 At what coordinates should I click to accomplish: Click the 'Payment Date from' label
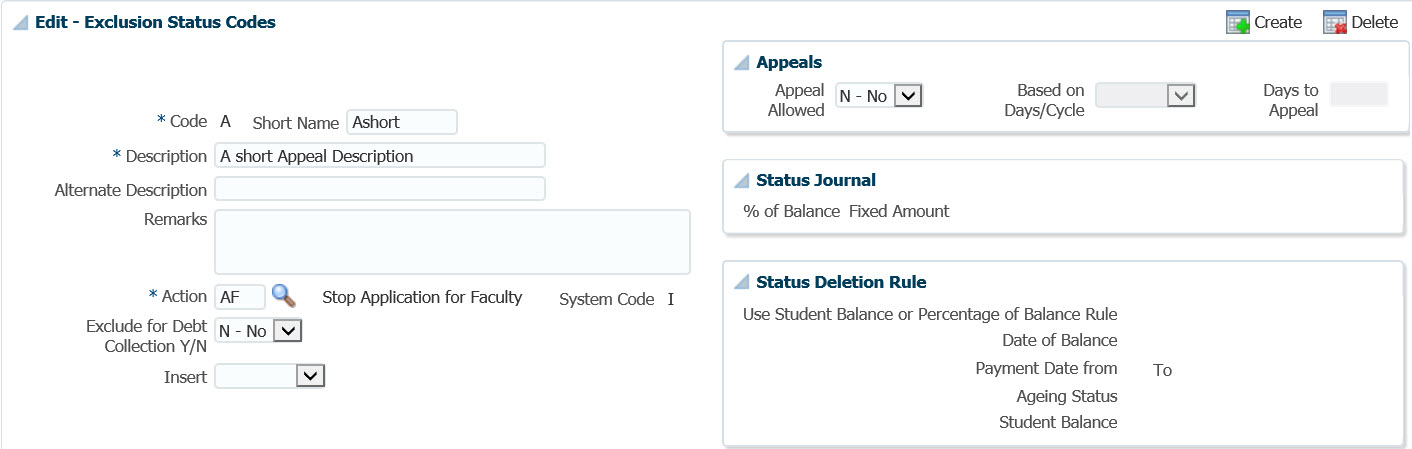1047,368
